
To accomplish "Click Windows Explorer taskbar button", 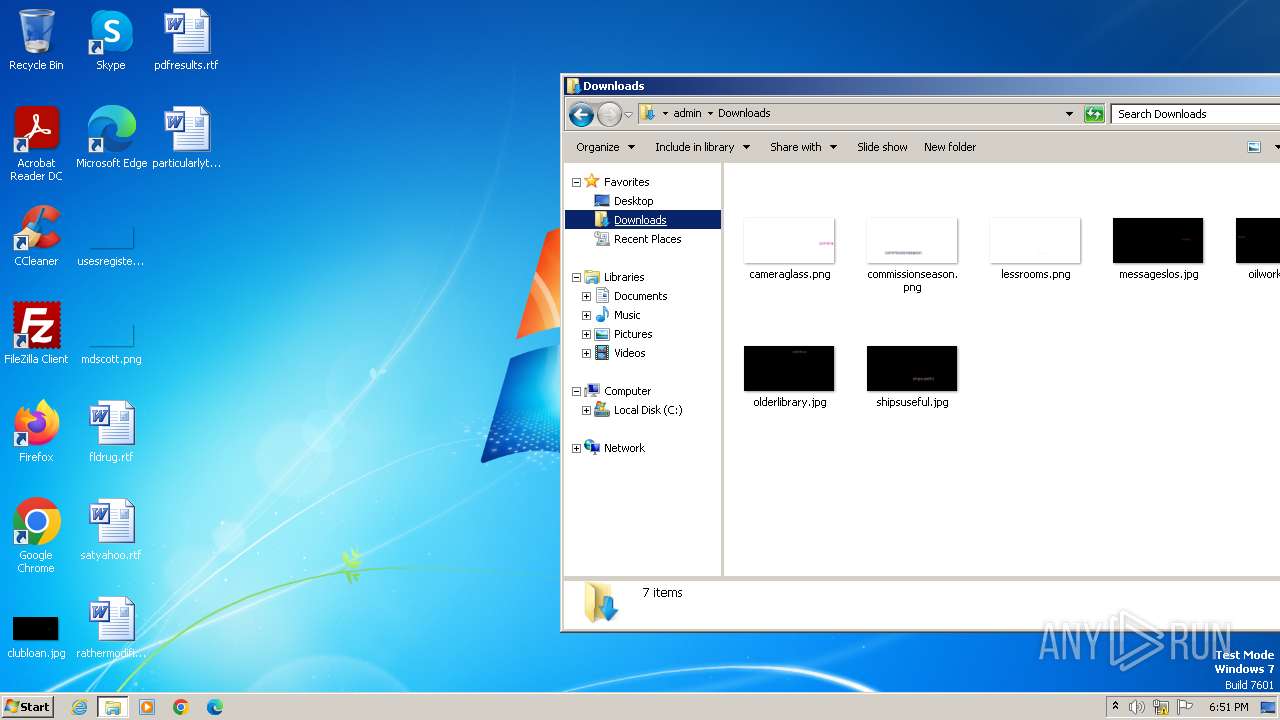I will click(113, 707).
